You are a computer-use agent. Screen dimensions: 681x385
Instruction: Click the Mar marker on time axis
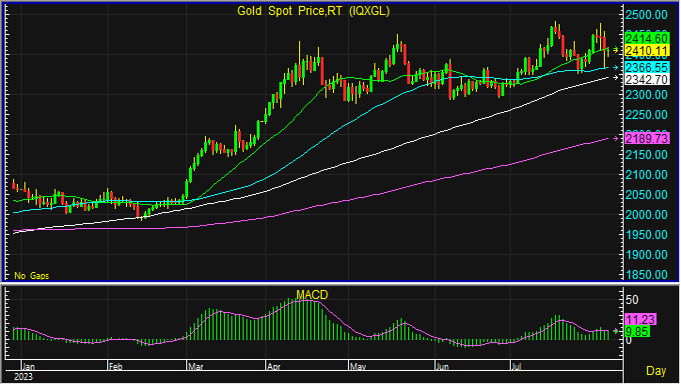(196, 367)
